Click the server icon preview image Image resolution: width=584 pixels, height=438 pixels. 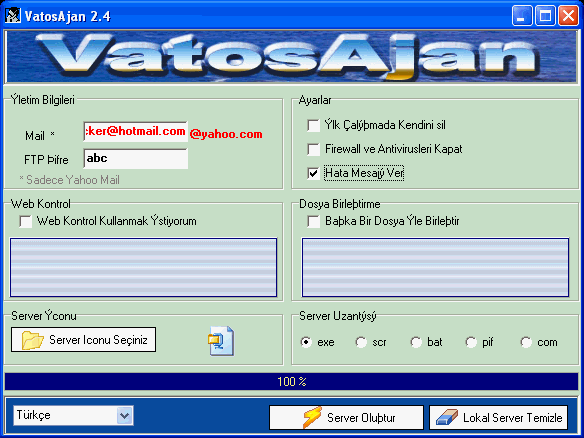221,341
